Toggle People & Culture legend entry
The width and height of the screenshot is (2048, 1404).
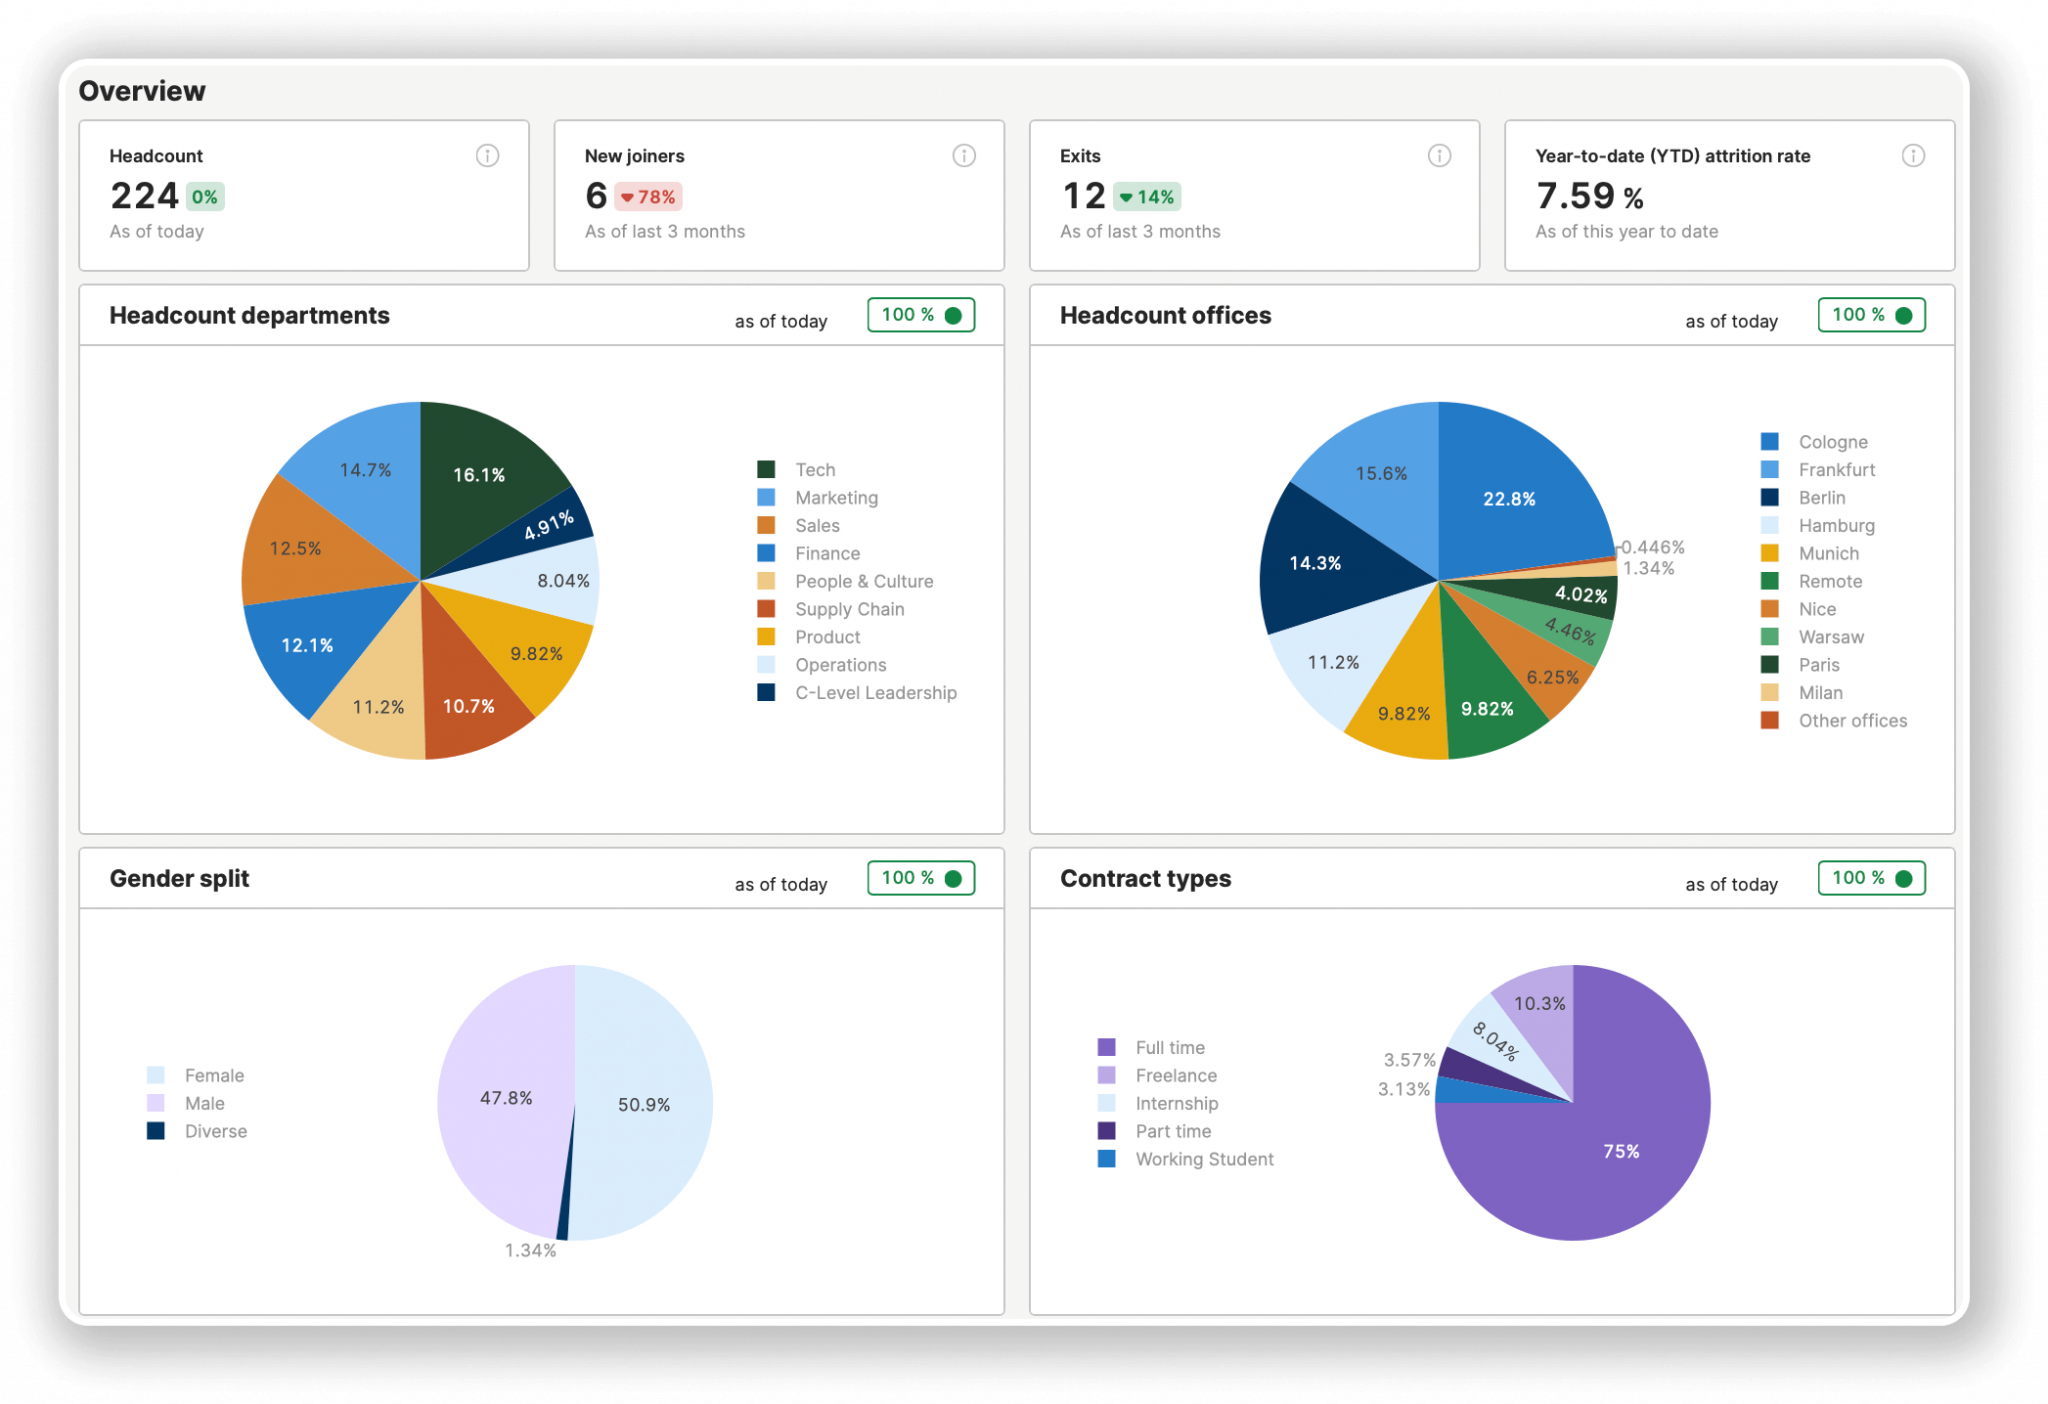coord(846,581)
